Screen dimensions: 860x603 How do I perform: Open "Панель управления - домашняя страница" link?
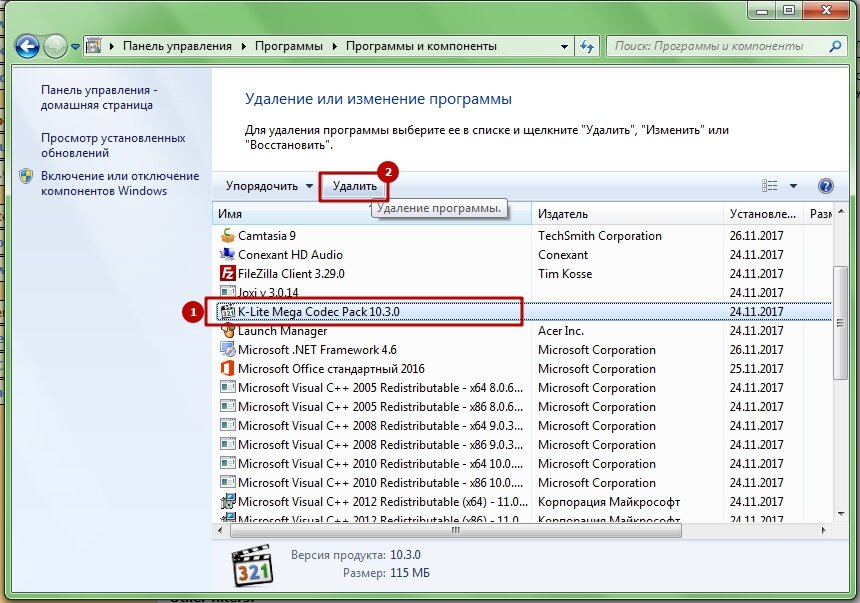click(99, 97)
